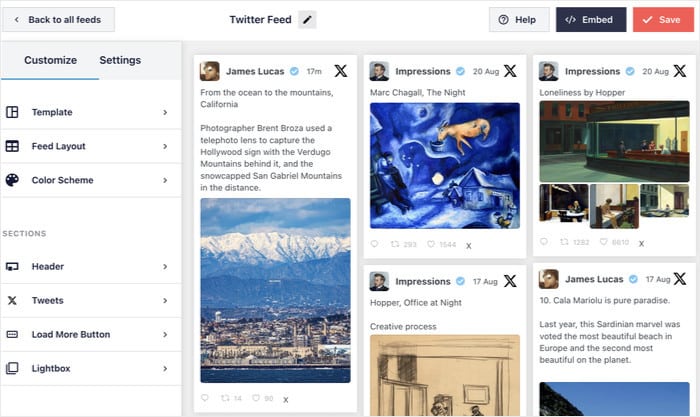
Task: Click the Lightbox icon in Sections
Action: (x=12, y=368)
